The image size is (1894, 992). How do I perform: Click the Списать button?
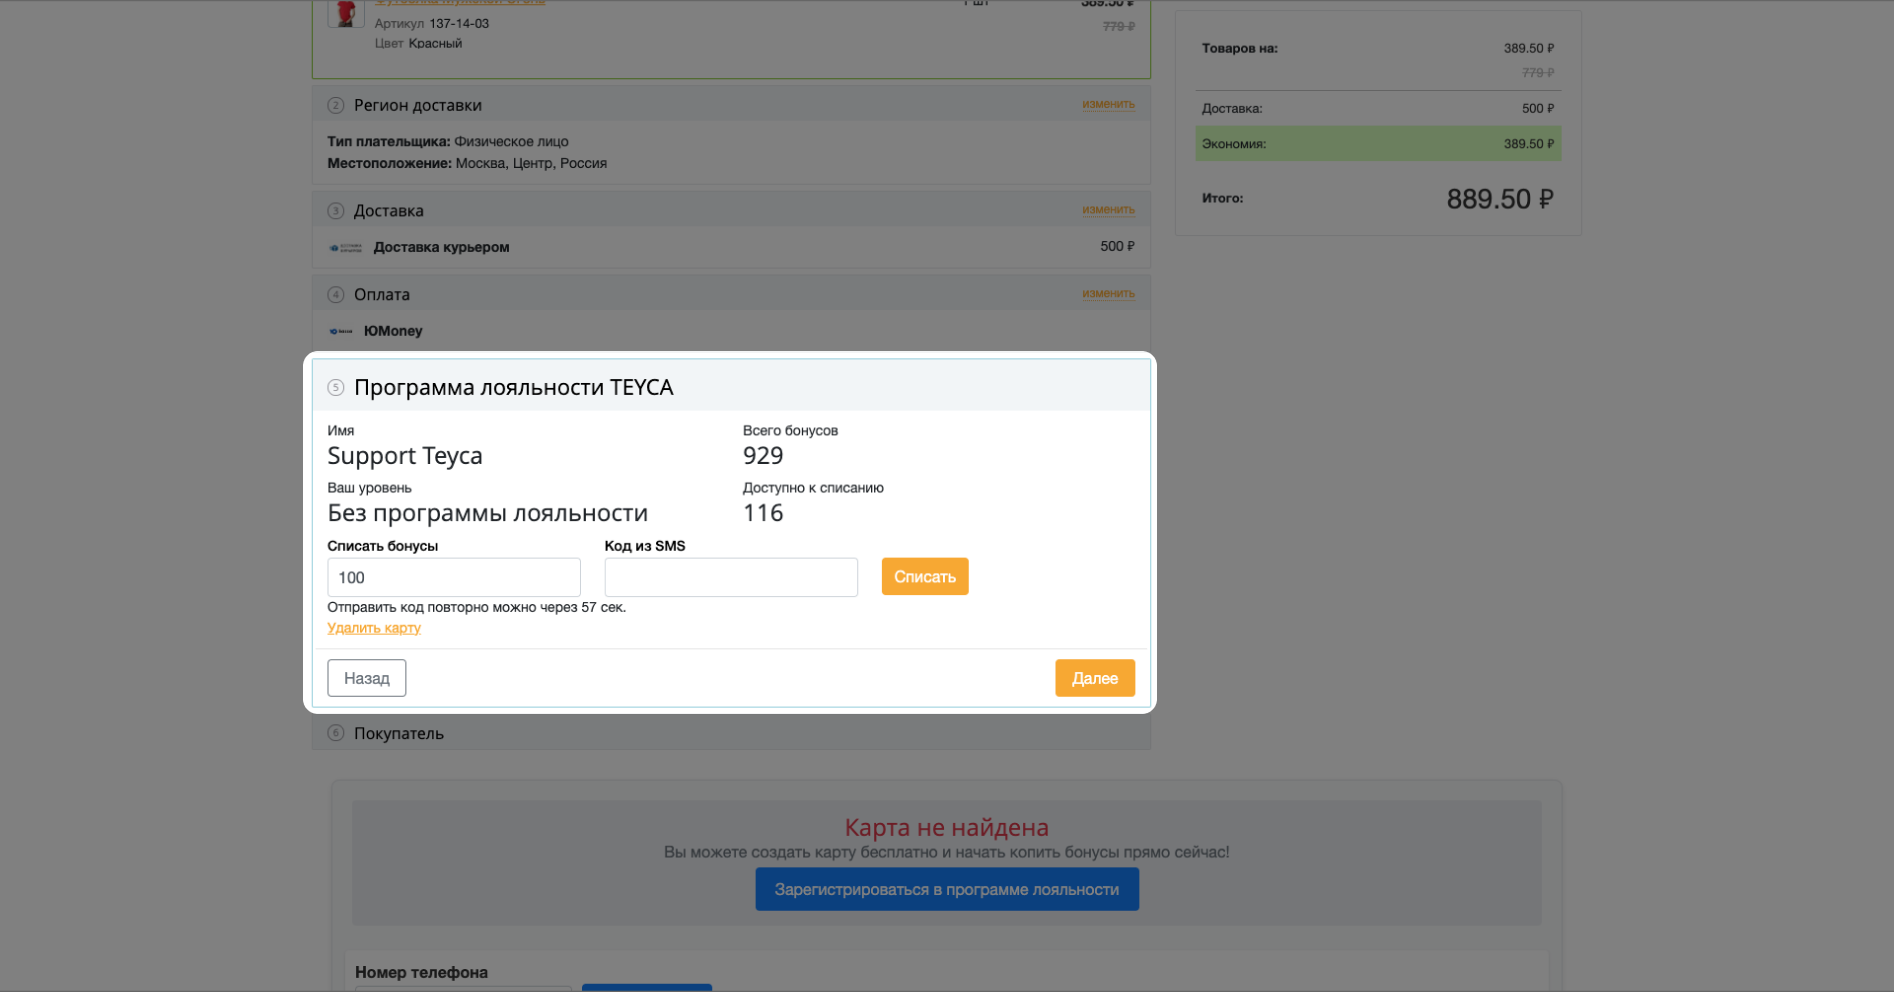point(924,576)
